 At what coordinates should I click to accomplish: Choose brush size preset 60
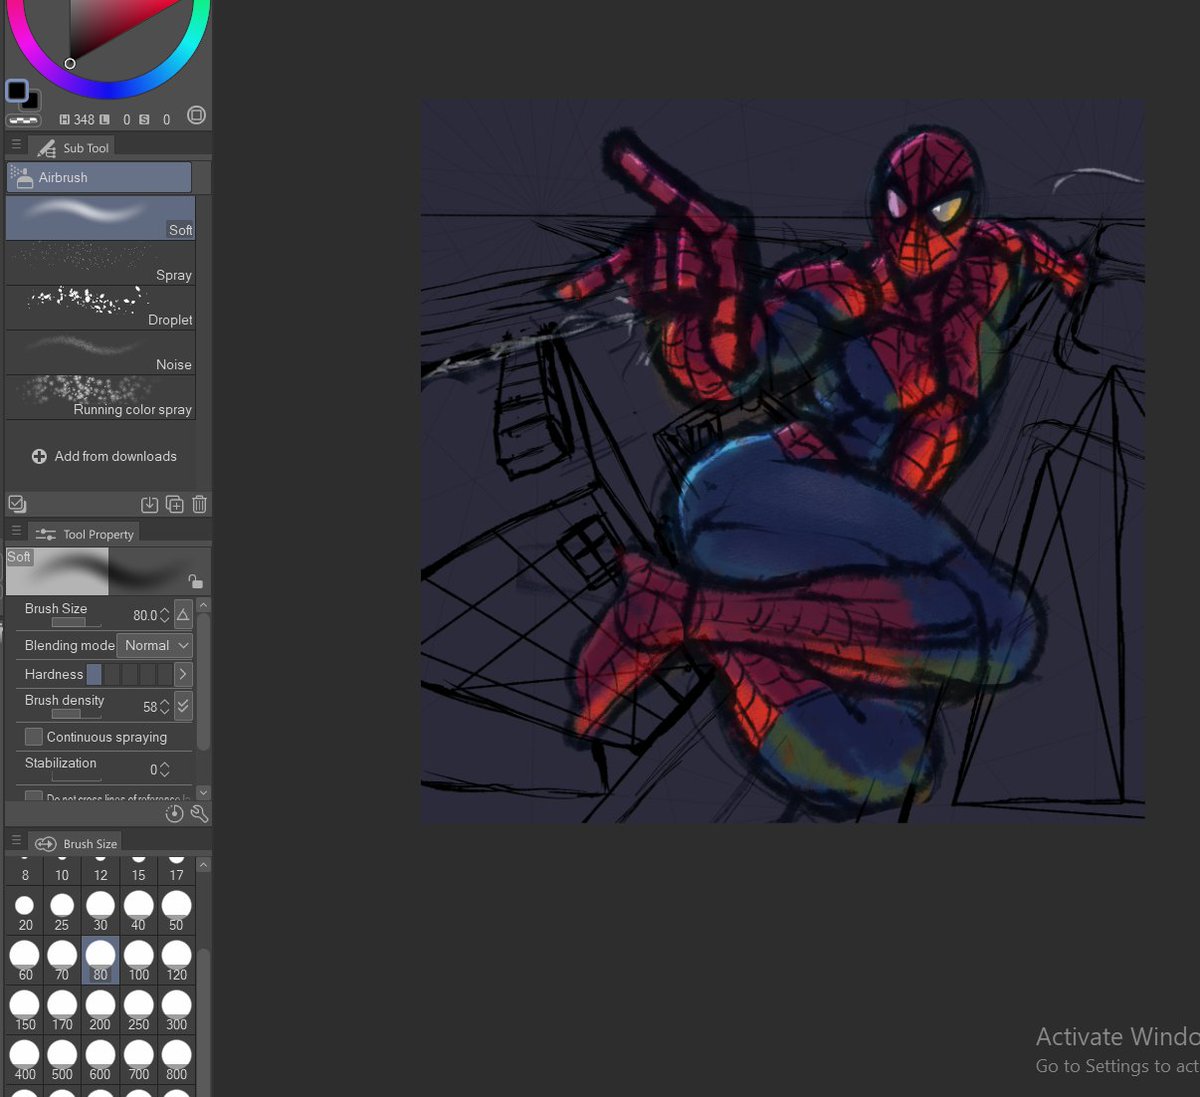tap(24, 961)
